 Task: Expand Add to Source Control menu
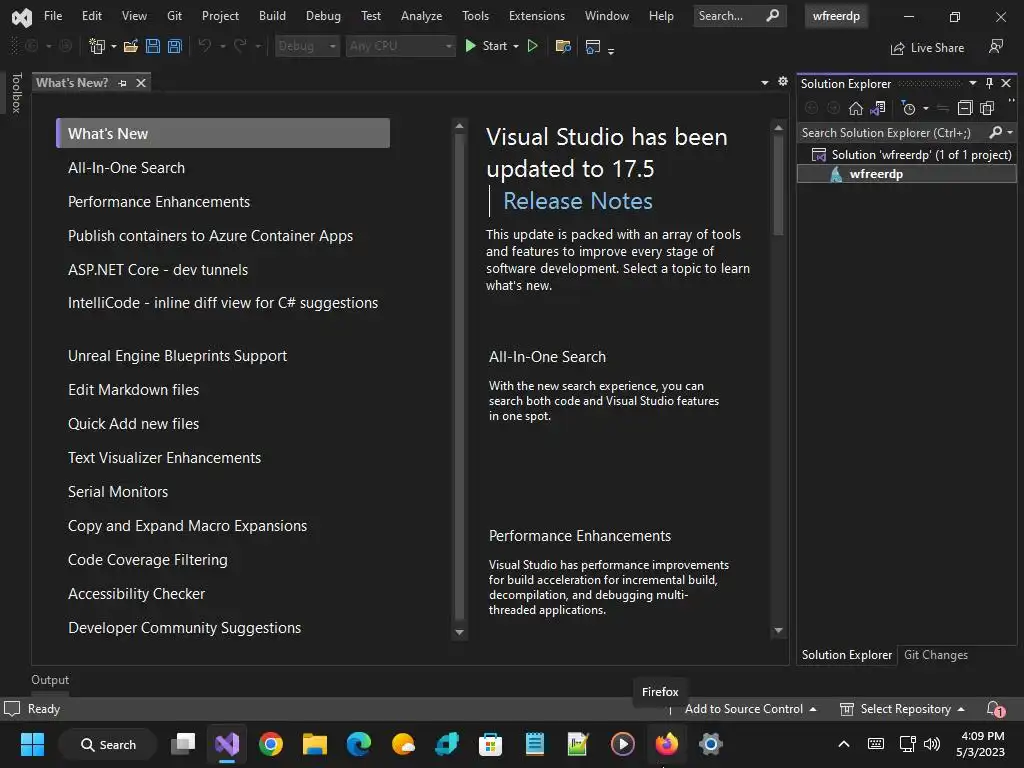750,709
